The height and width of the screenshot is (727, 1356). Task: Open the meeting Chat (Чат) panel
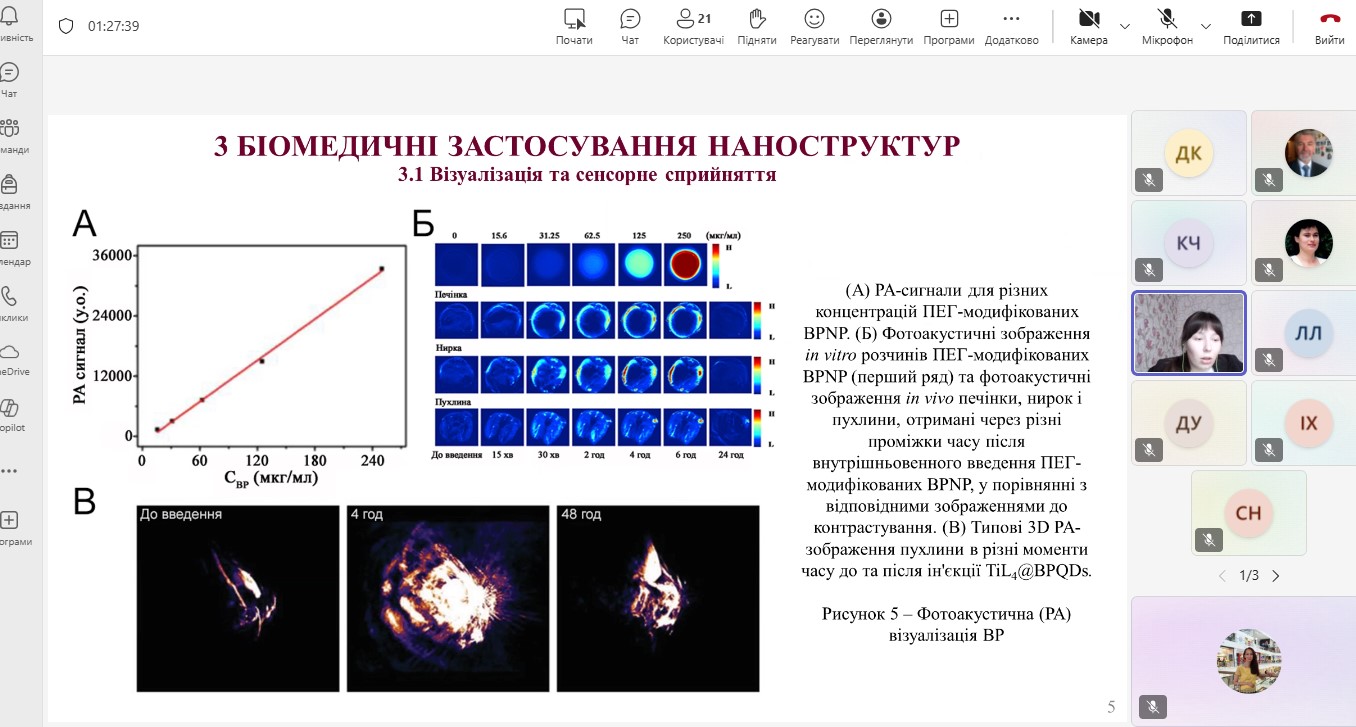click(x=630, y=27)
